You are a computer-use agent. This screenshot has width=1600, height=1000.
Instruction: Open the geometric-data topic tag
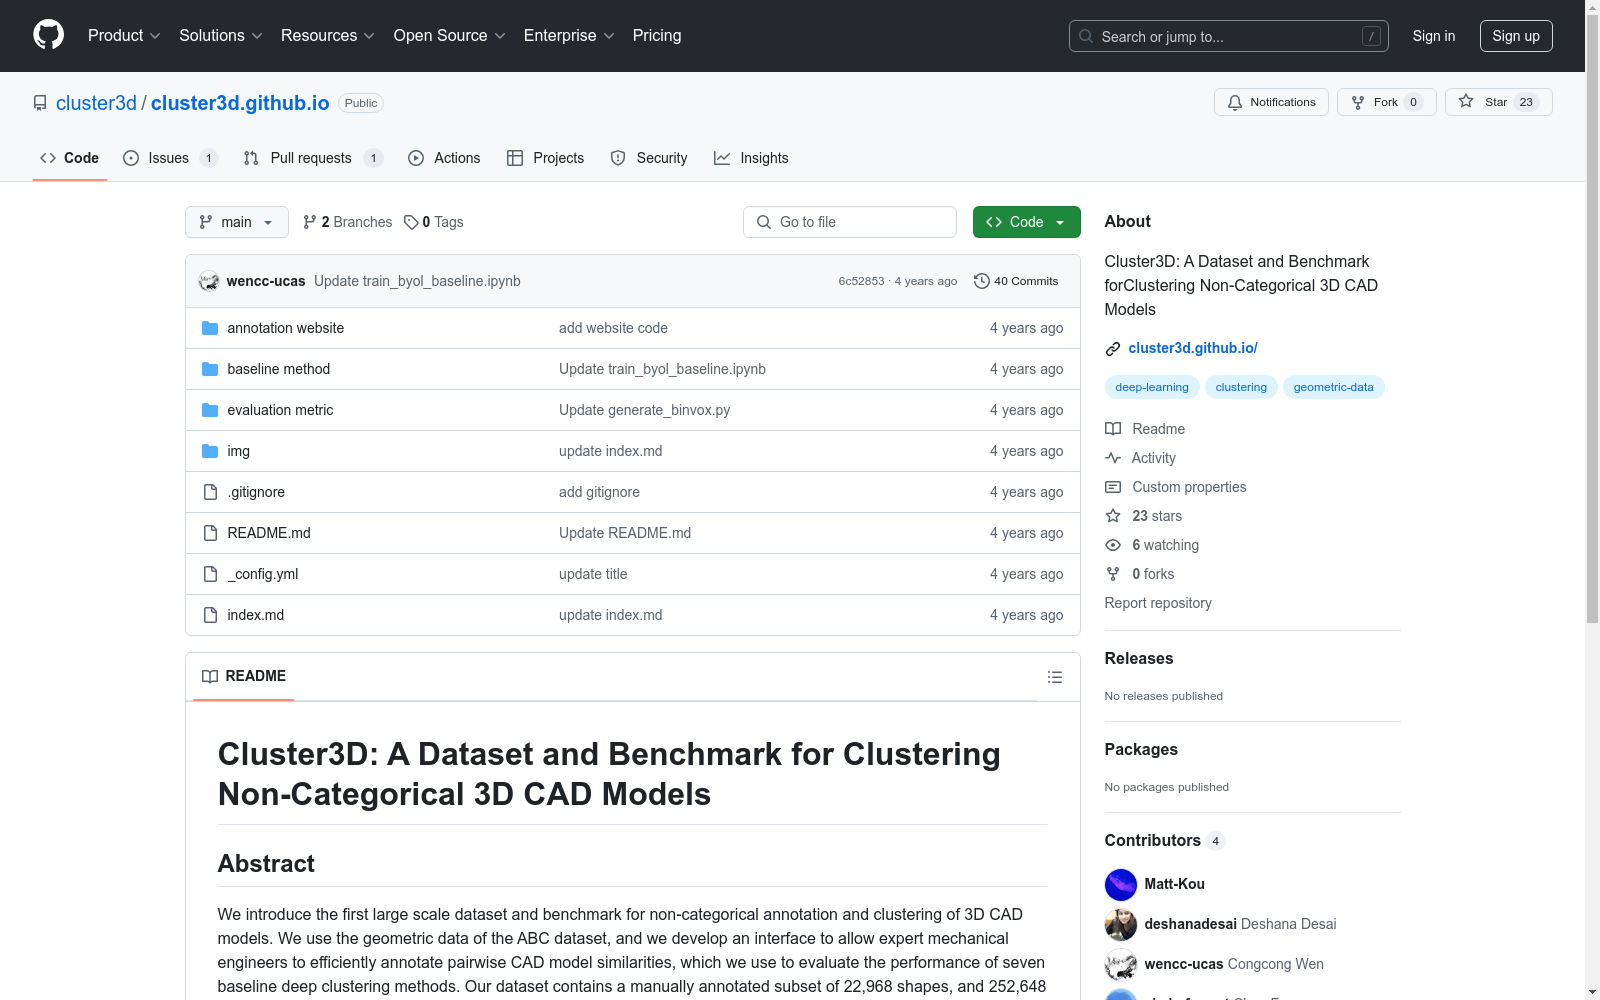tap(1334, 387)
